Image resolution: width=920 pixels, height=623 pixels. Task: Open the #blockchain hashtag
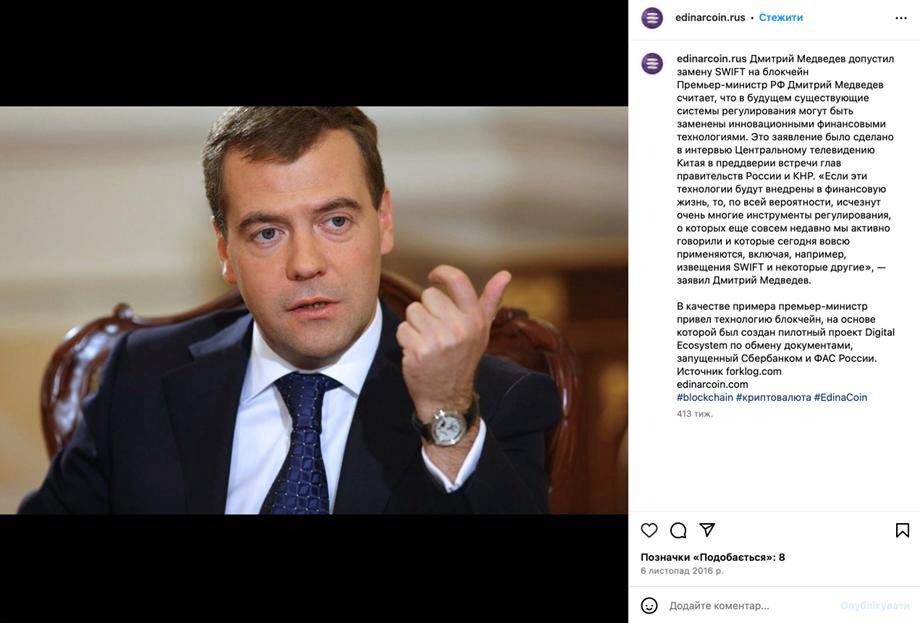click(x=705, y=397)
